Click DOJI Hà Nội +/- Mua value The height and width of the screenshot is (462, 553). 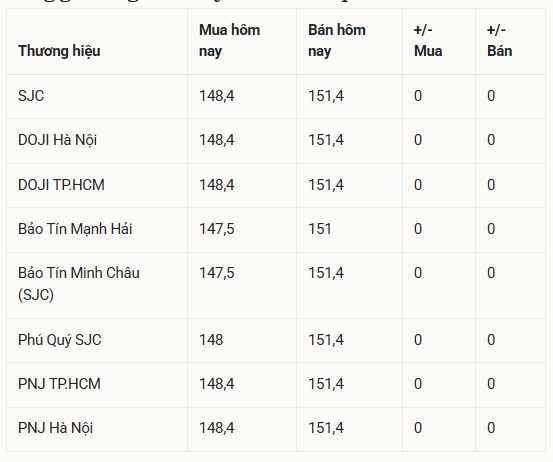pos(418,140)
